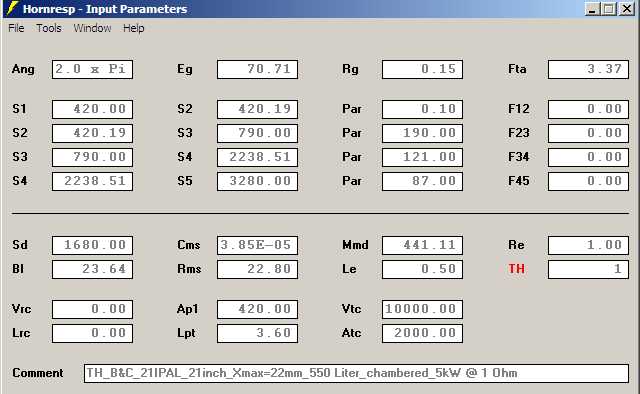Click the Ang field showing 2.0 x Pi
Image resolution: width=640 pixels, height=394 pixels.
pos(92,69)
